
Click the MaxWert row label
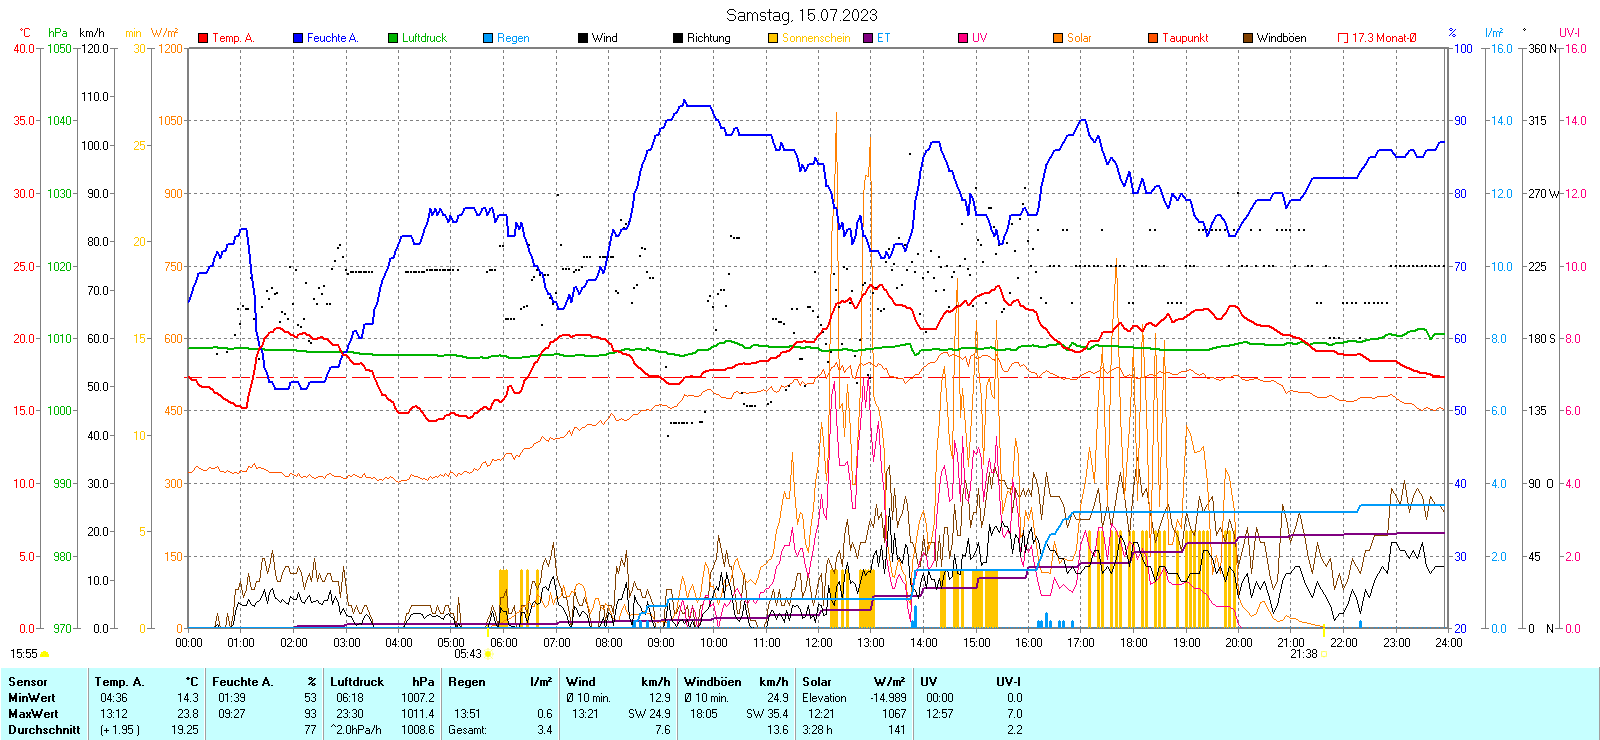point(33,714)
